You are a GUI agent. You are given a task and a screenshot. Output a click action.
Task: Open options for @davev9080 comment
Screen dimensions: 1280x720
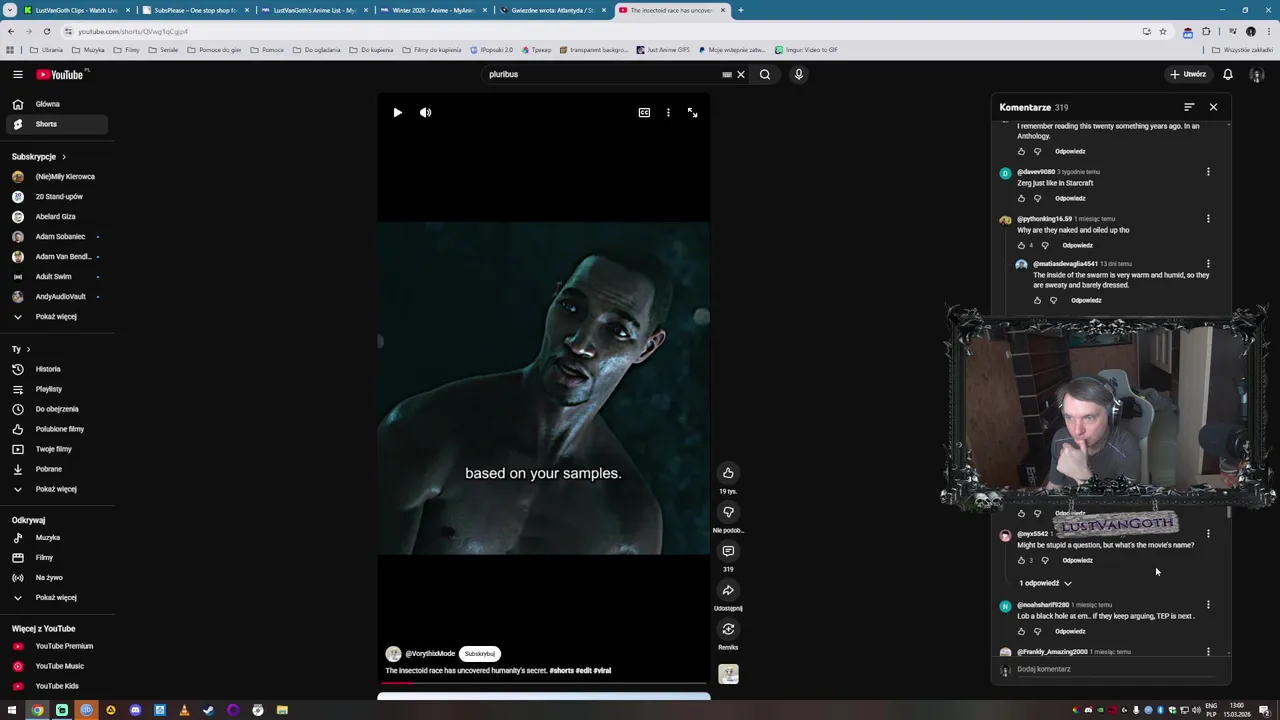point(1208,172)
